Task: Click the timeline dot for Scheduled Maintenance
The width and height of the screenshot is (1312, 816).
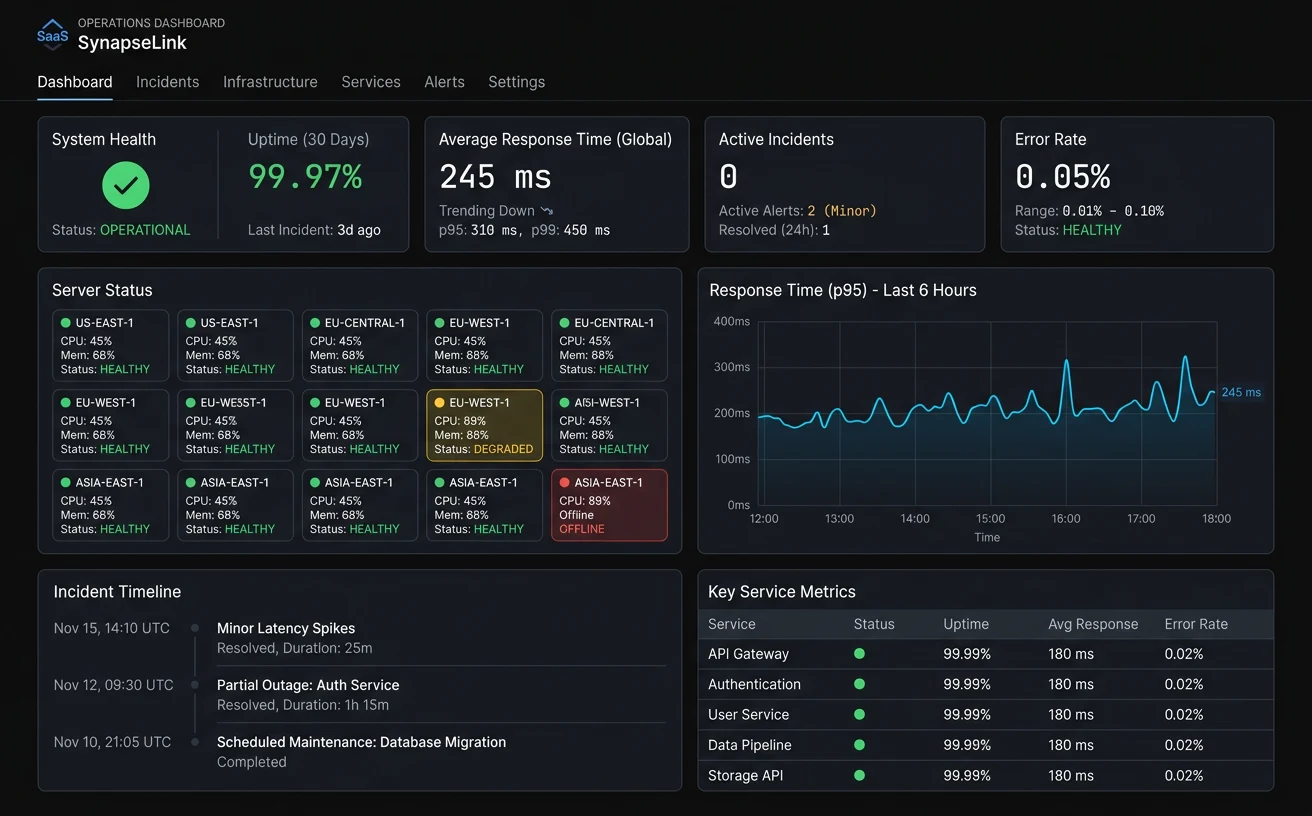Action: tap(195, 742)
